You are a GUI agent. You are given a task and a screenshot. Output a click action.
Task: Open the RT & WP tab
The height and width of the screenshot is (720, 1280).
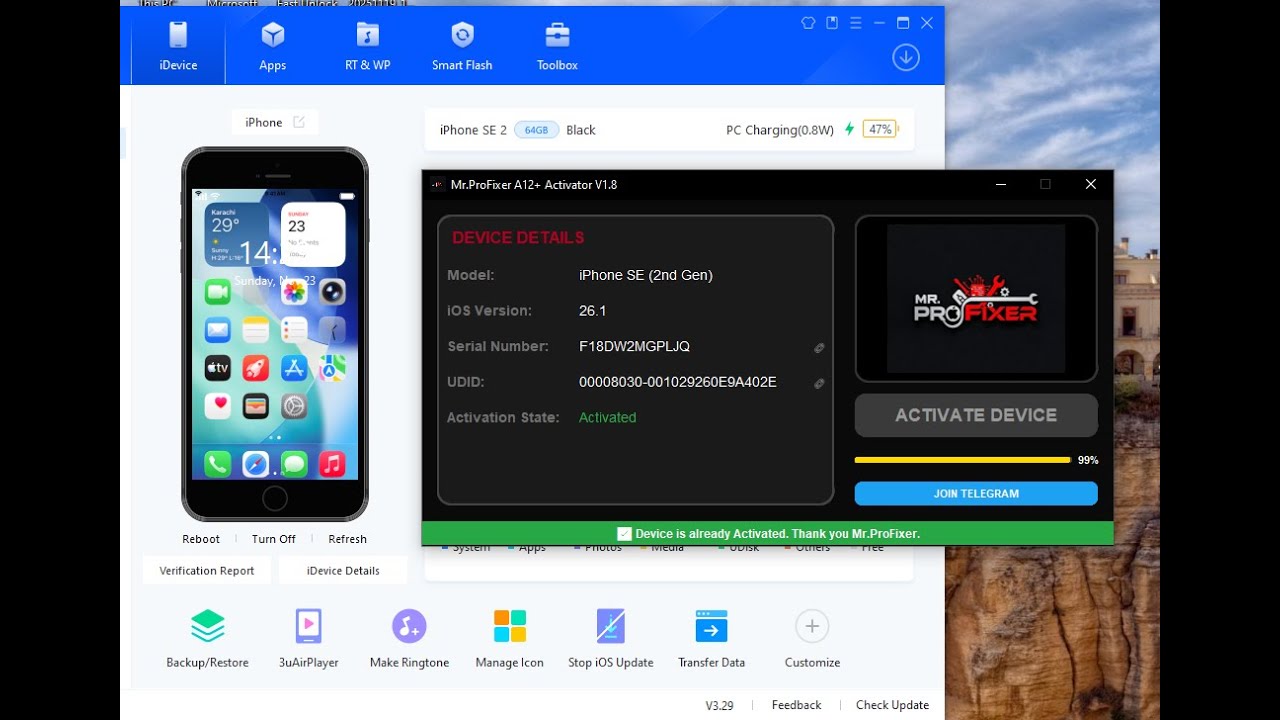[367, 47]
